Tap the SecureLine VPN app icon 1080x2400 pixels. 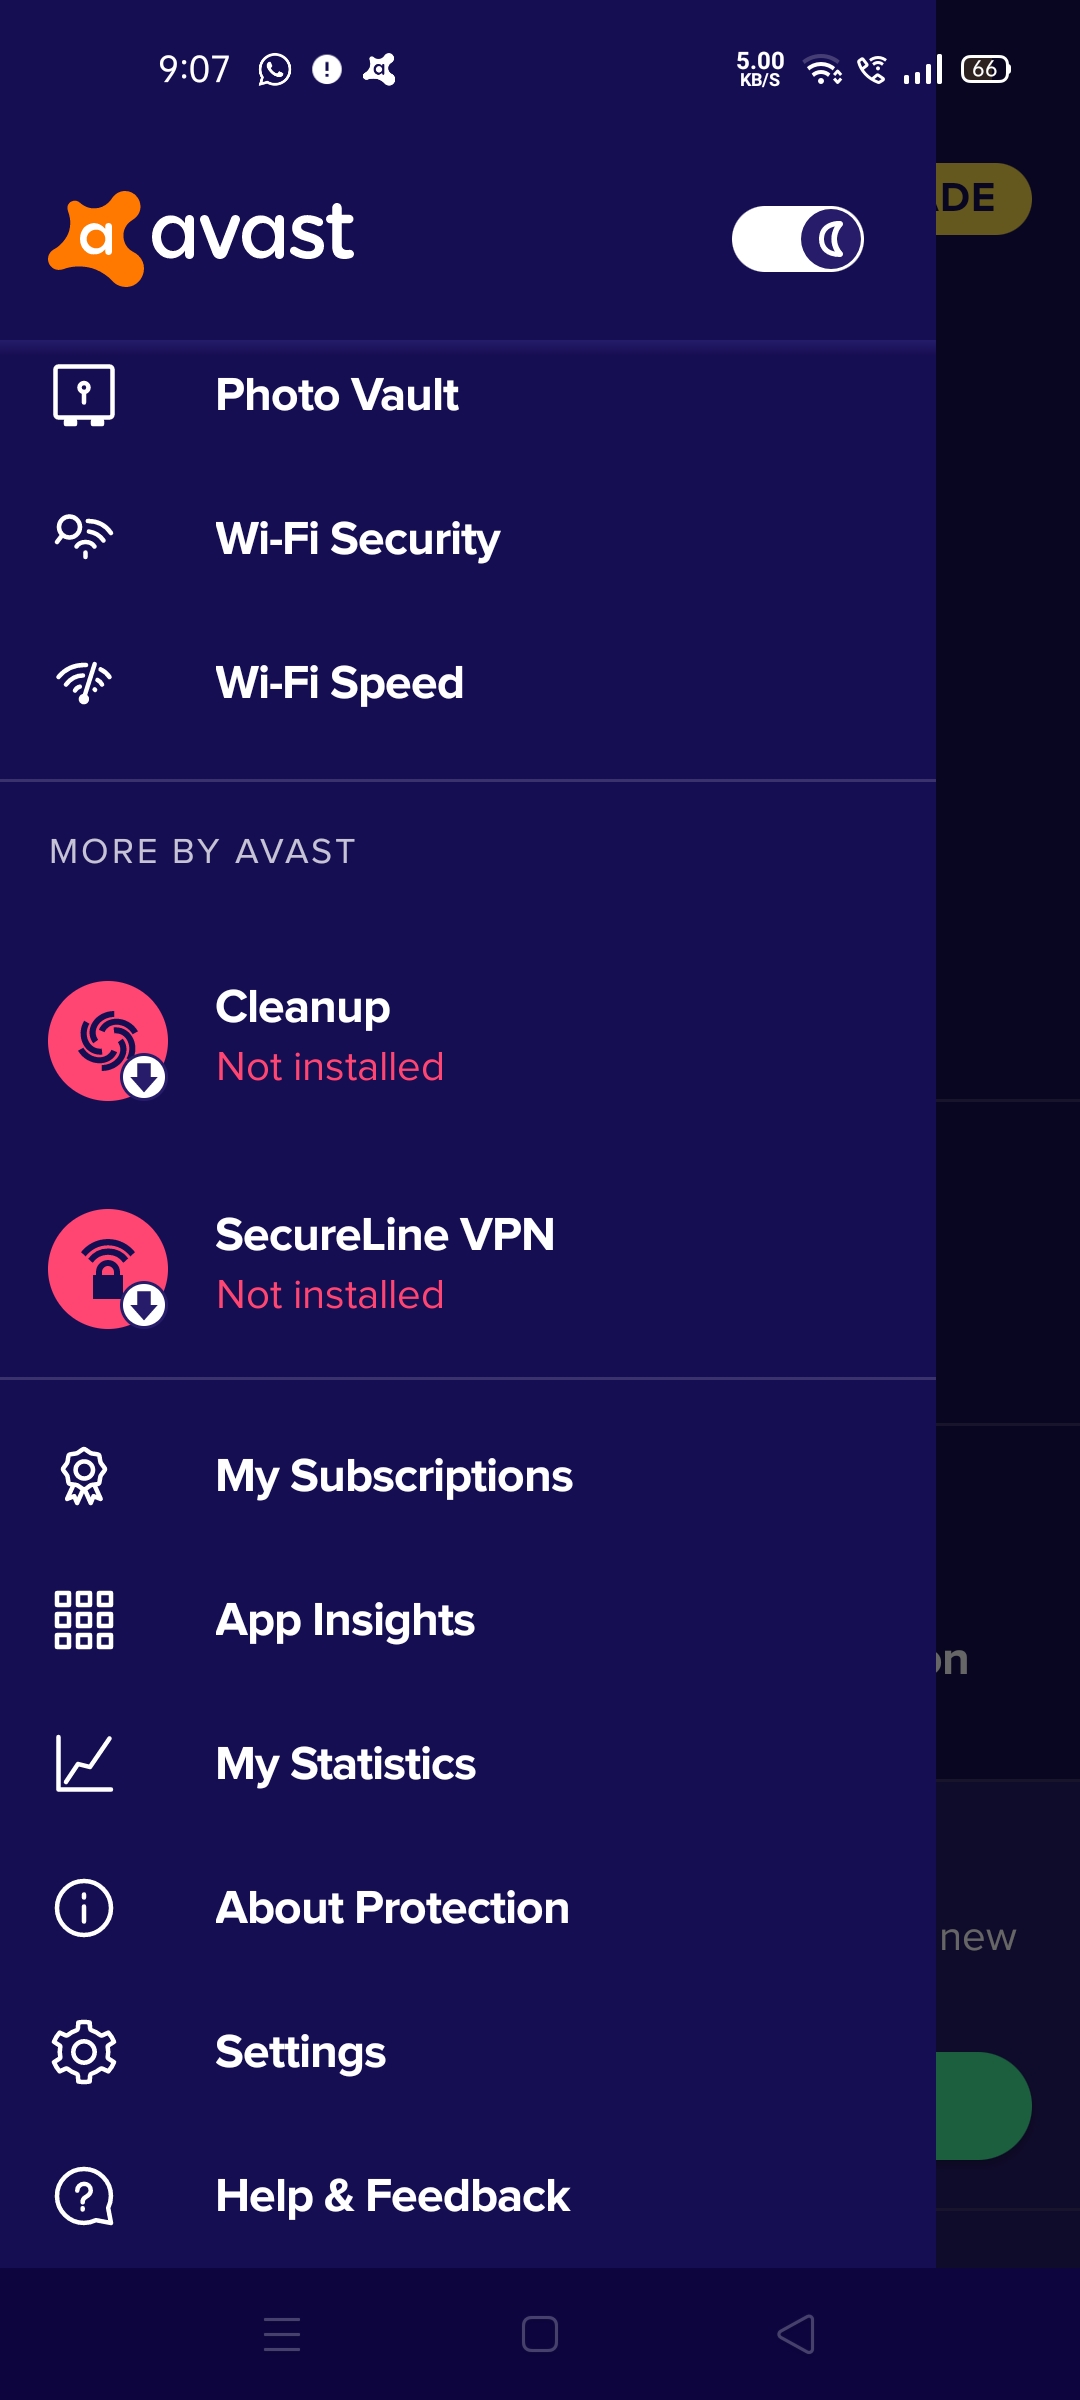click(108, 1269)
